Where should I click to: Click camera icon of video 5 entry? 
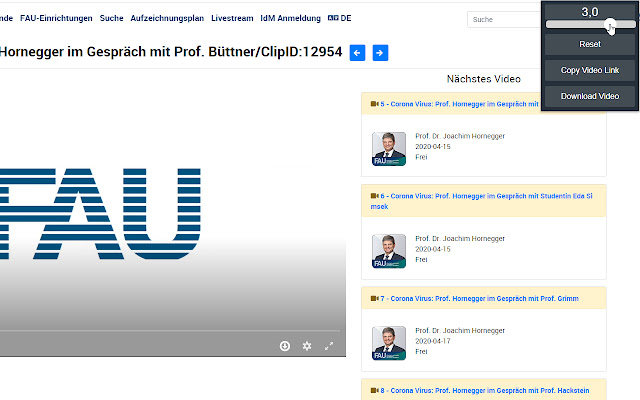[375, 104]
